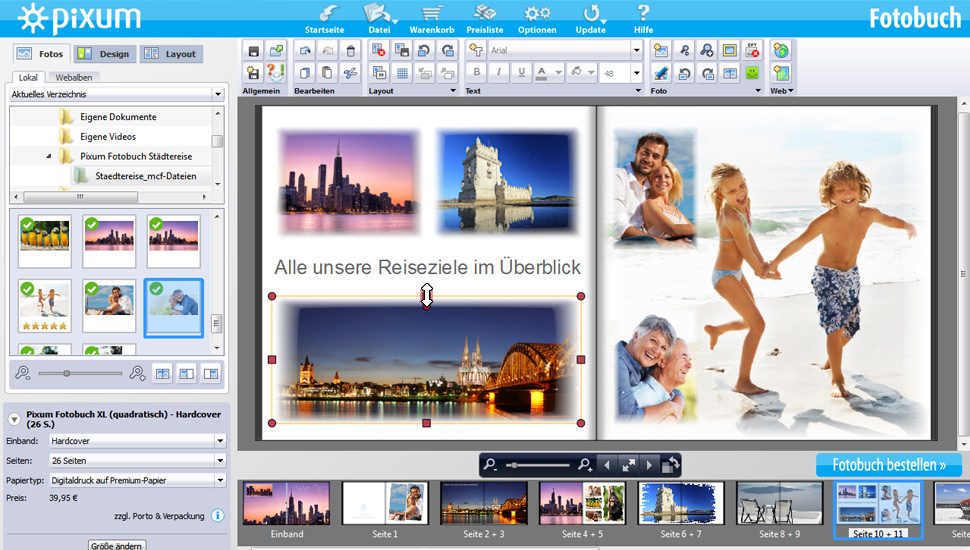Click the save icon in Allgemein toolbar

coord(254,50)
